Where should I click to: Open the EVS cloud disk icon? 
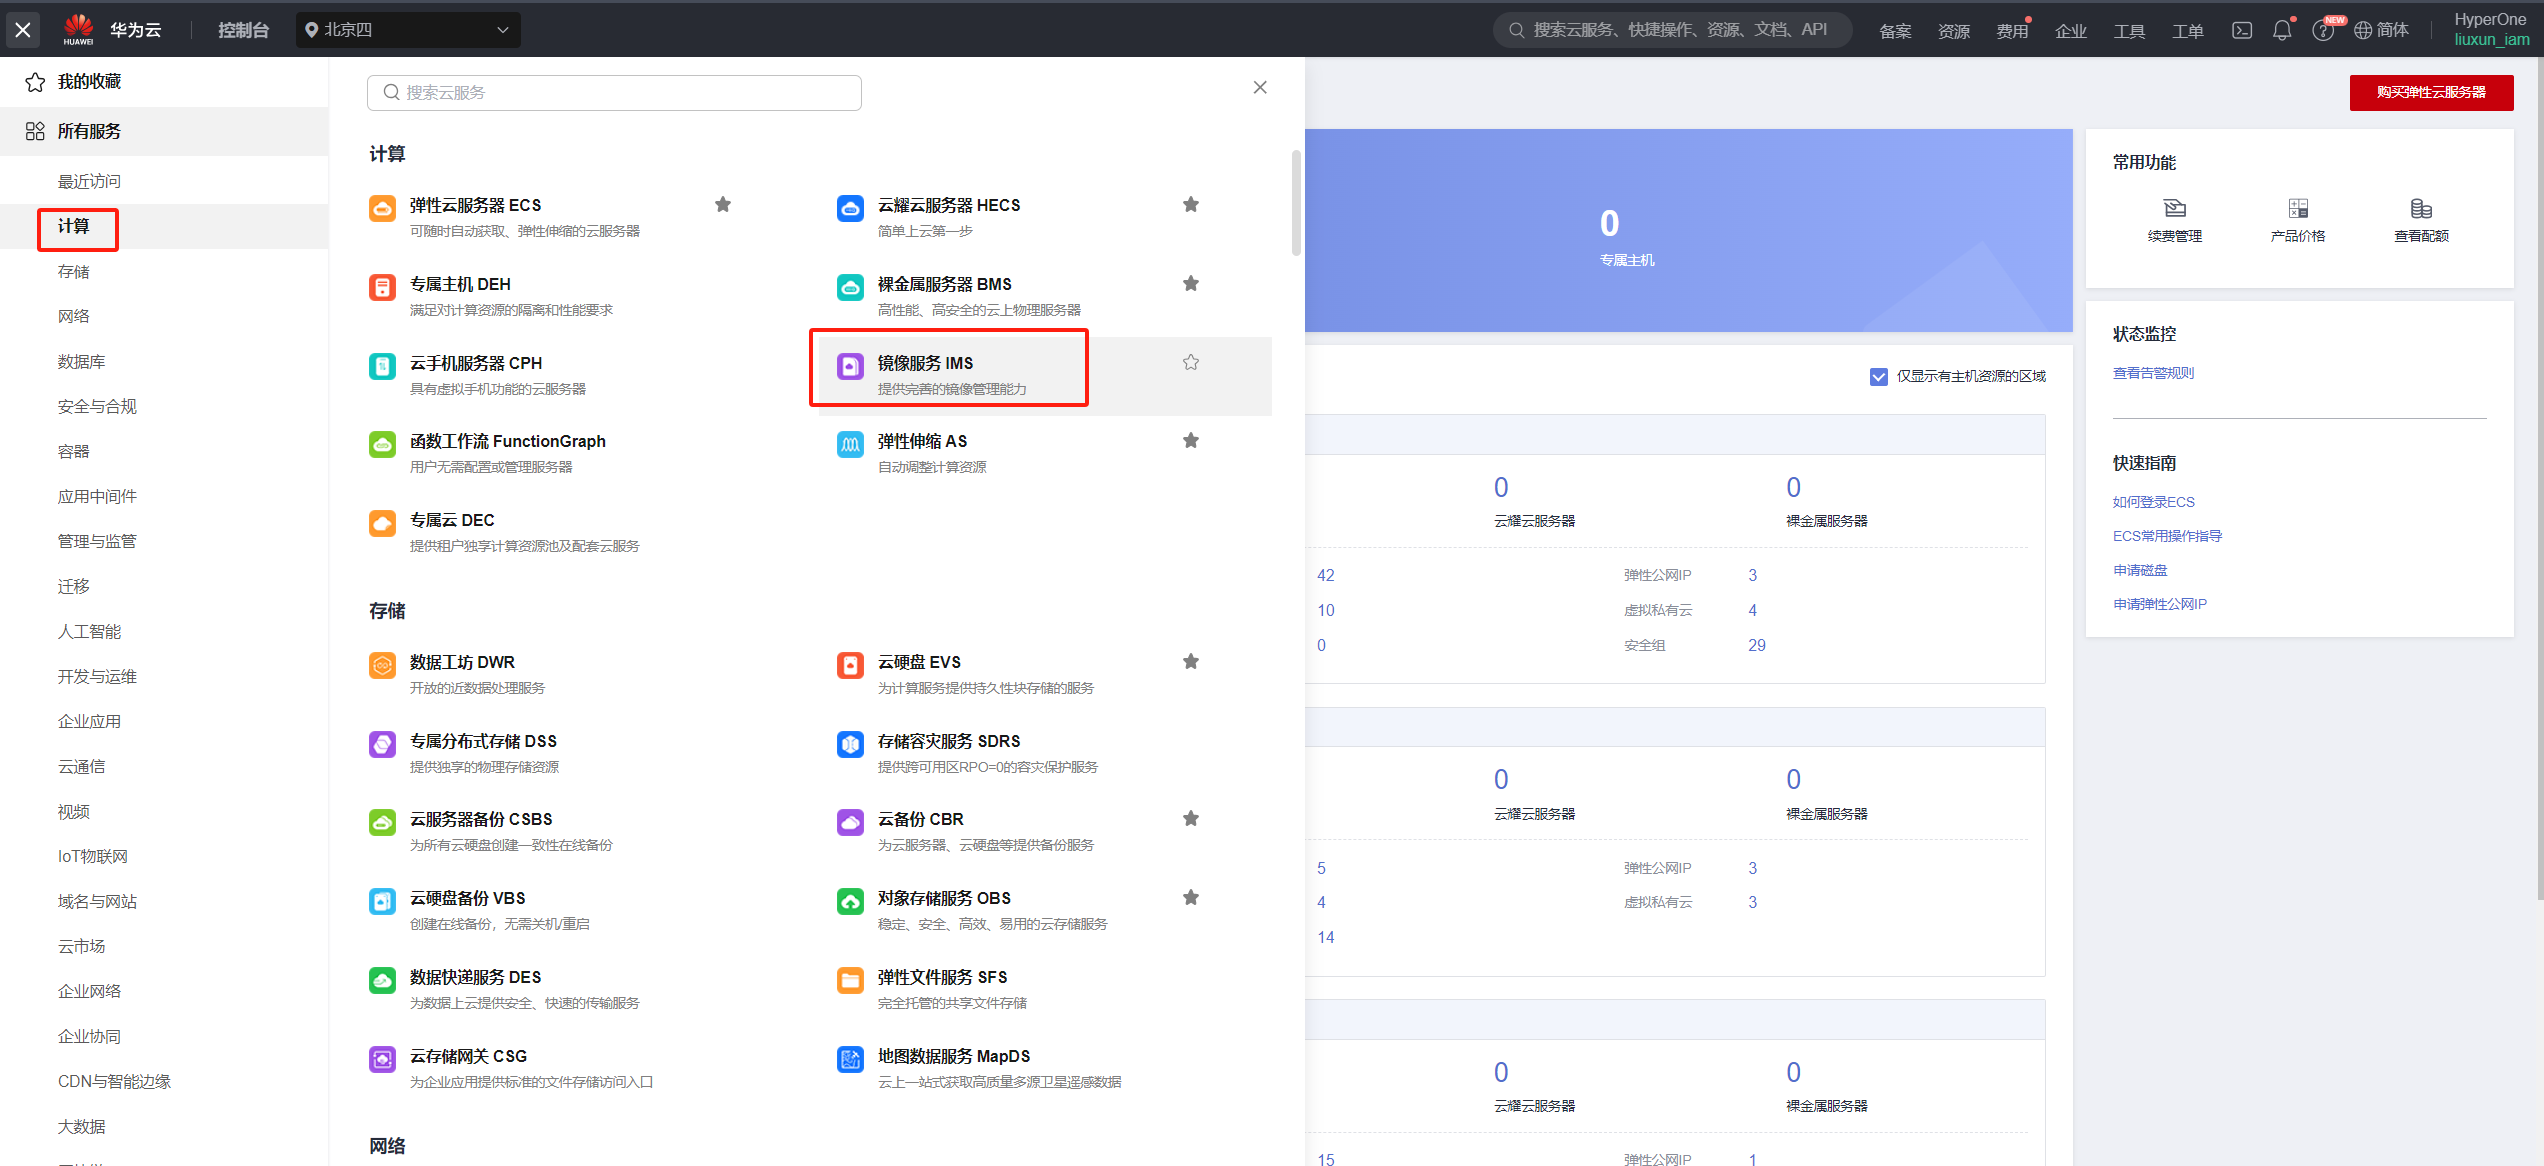[x=850, y=665]
